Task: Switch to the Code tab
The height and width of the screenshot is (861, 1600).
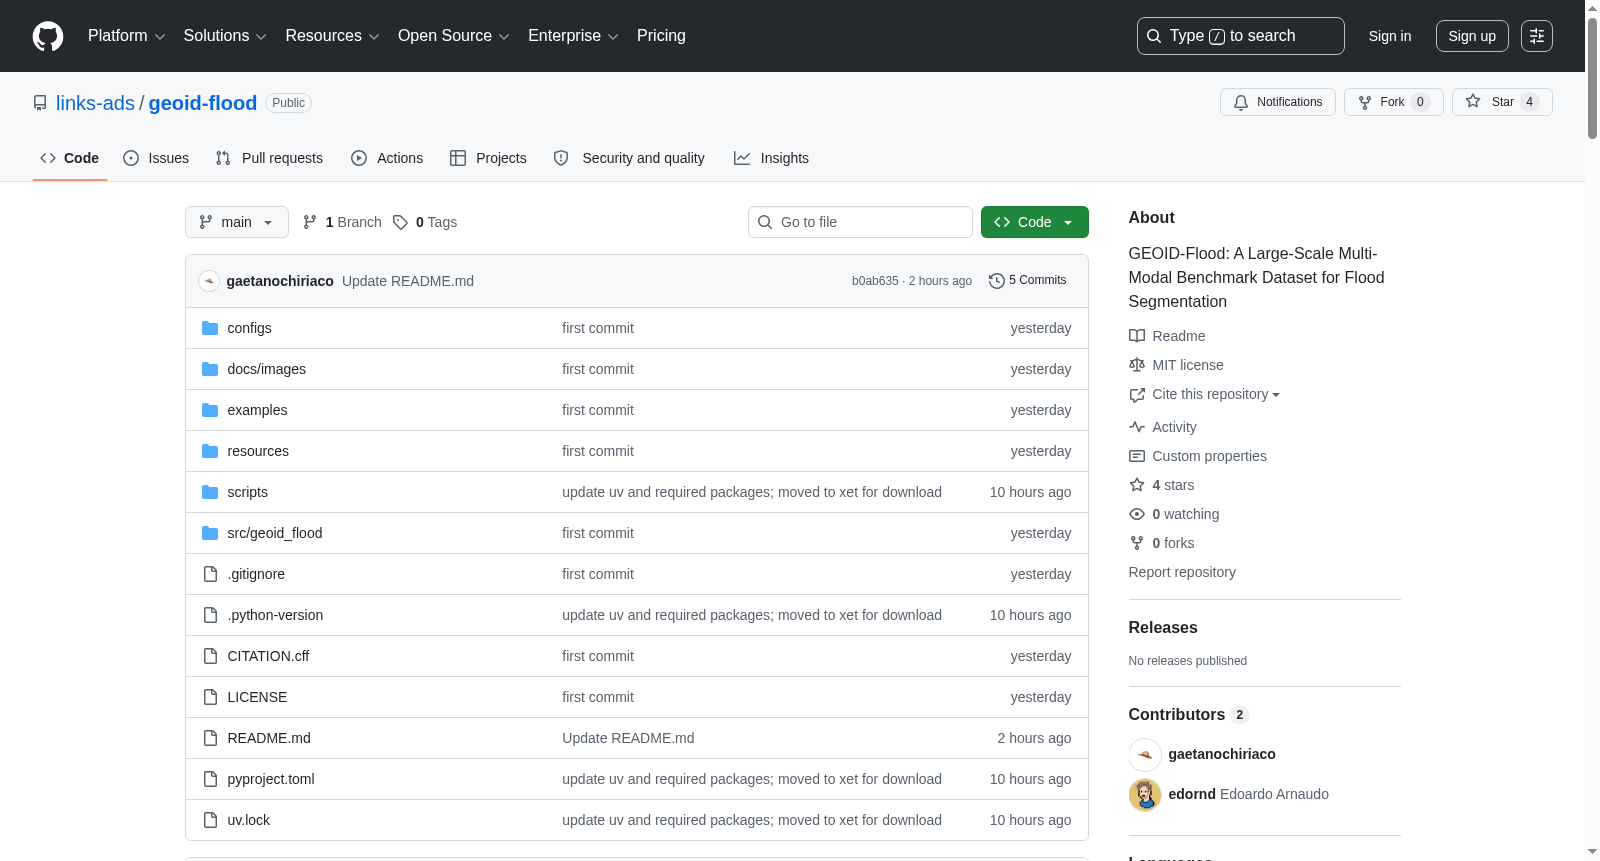Action: coord(70,158)
